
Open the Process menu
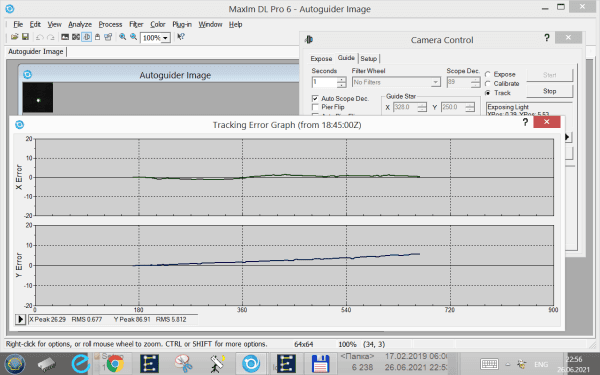pyautogui.click(x=110, y=24)
